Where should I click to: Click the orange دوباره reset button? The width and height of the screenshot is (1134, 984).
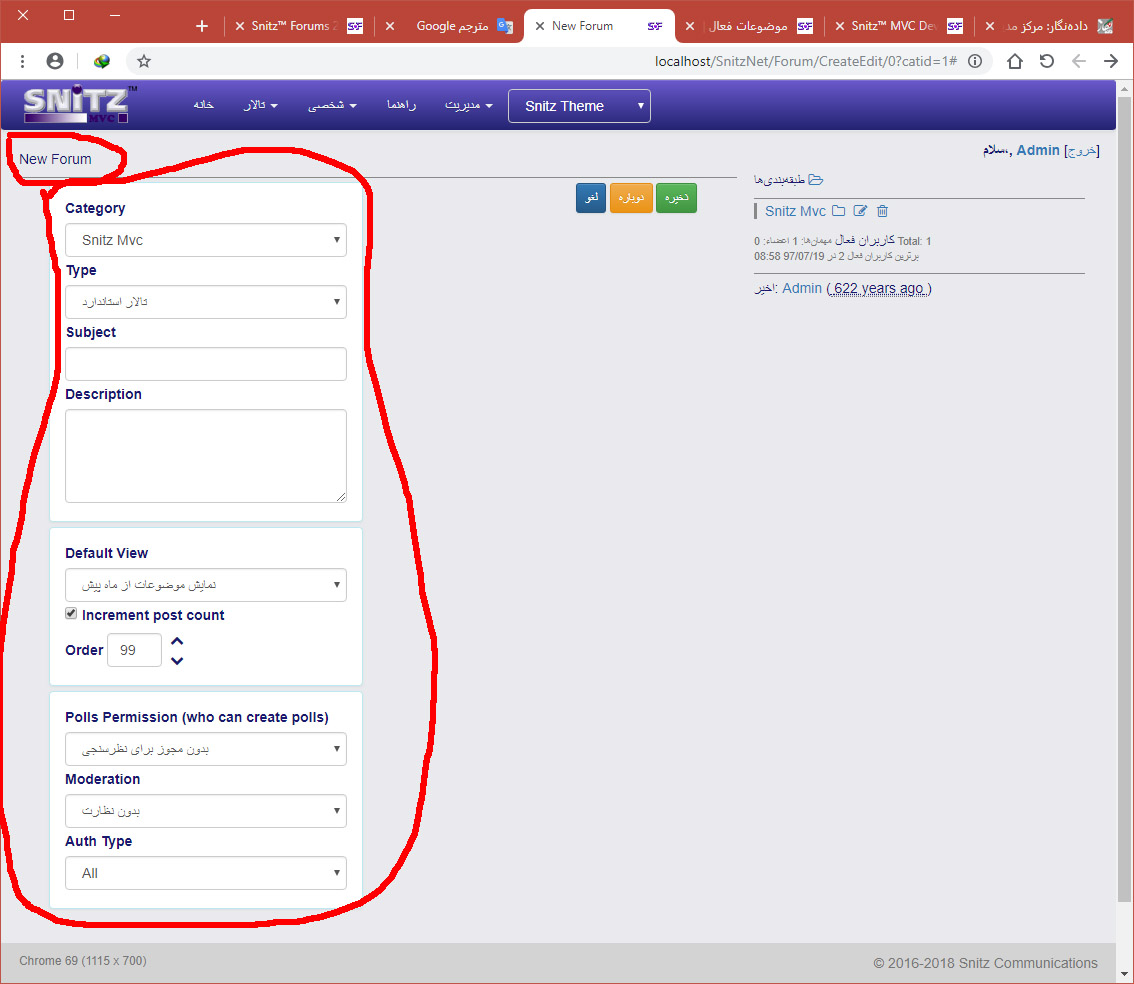630,198
